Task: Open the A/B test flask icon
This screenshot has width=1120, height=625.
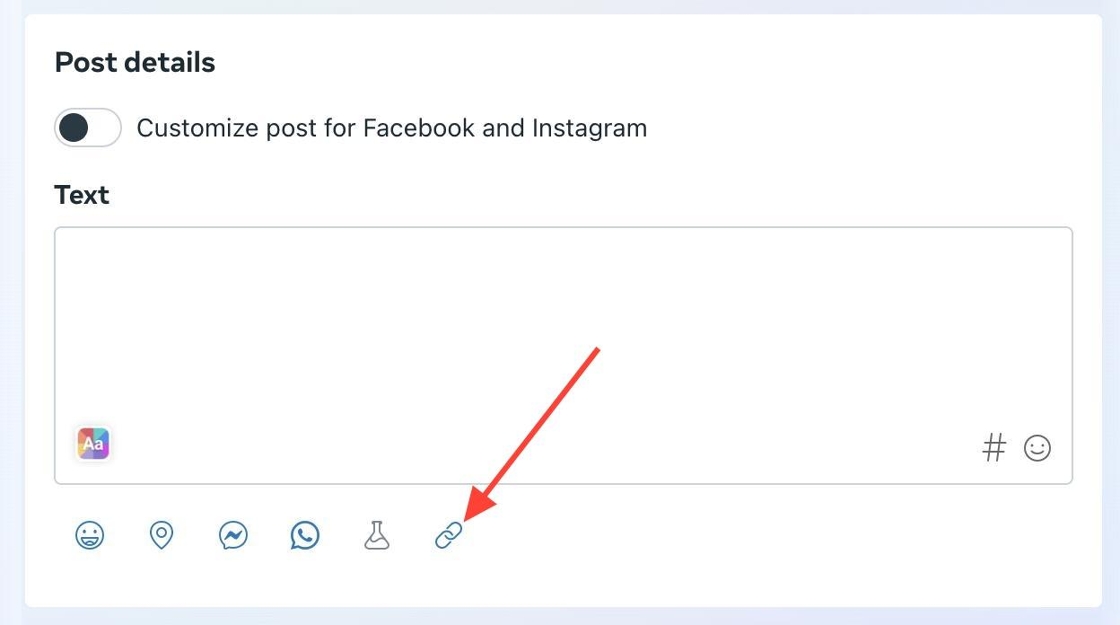Action: 376,535
